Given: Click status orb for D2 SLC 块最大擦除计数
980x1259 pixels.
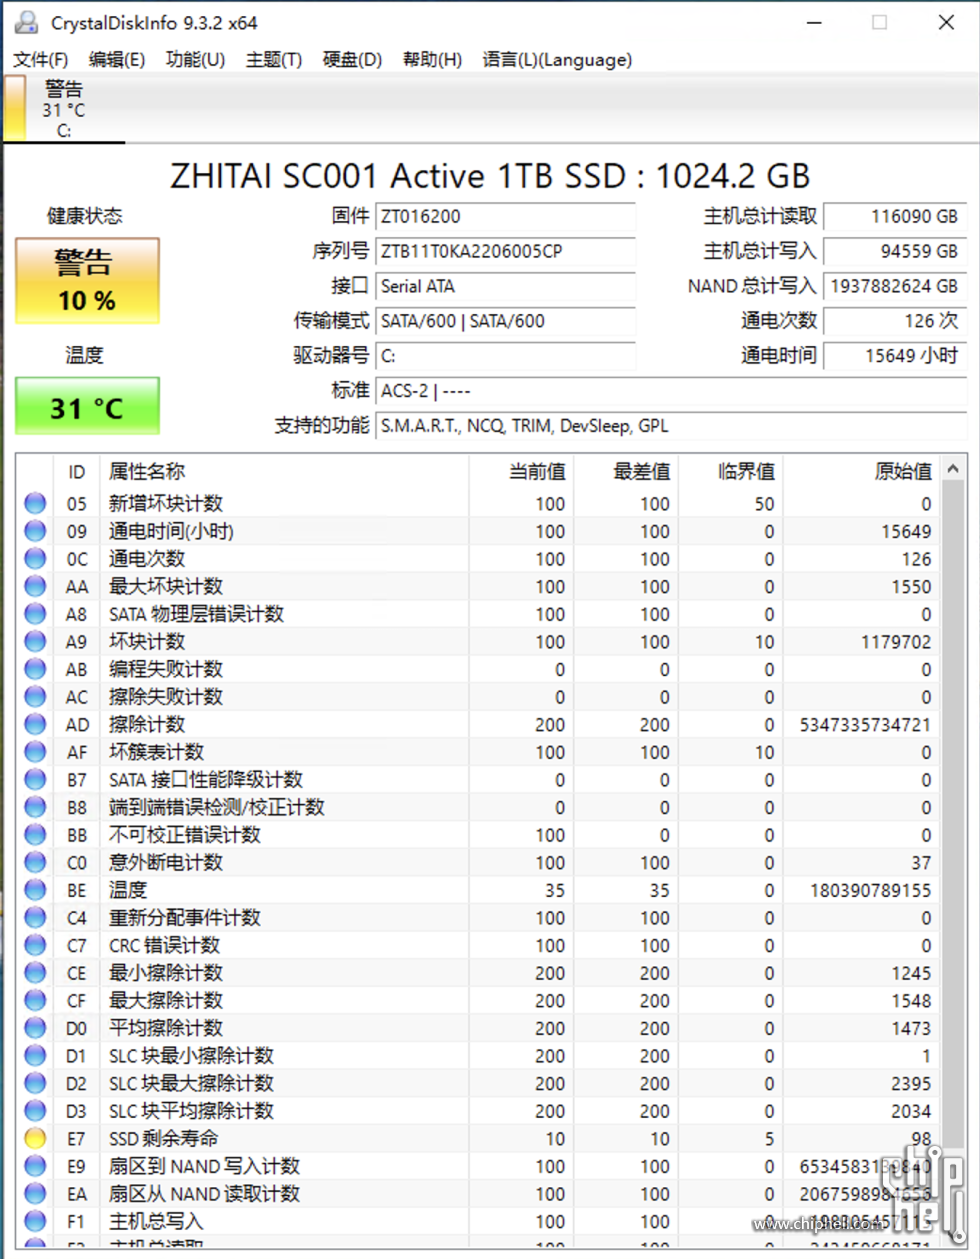Looking at the screenshot, I should 36,1083.
